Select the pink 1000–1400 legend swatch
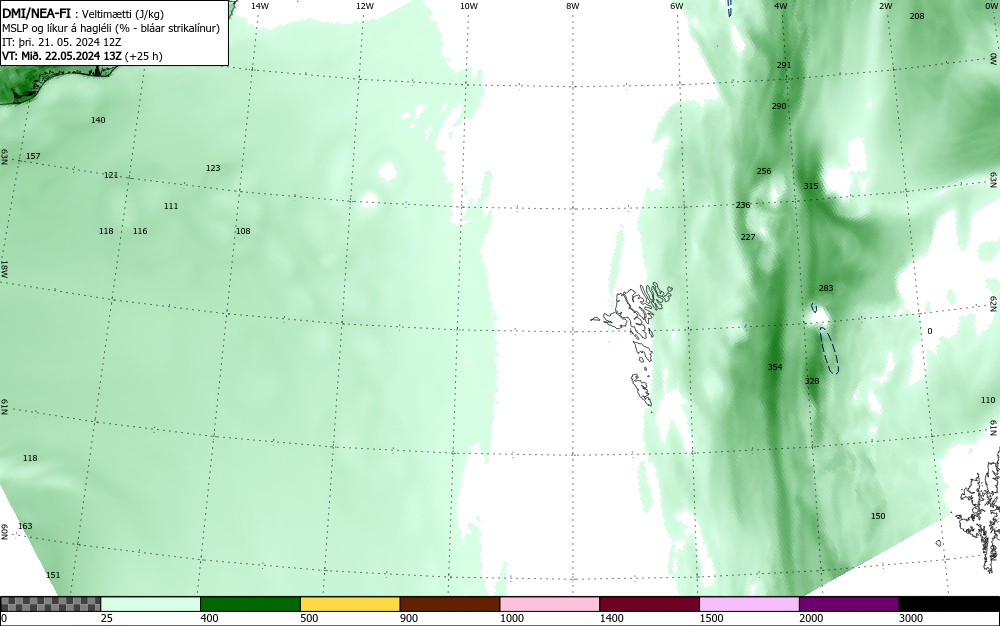Screen dimensions: 1000x626 (x=550, y=604)
